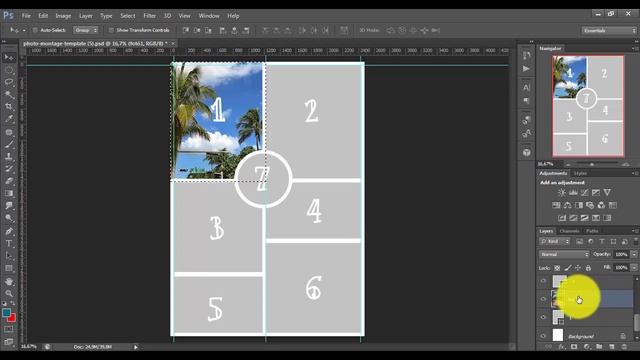Open the Opacity slider arrow
Viewport: 640px width, 360px height.
click(x=634, y=254)
